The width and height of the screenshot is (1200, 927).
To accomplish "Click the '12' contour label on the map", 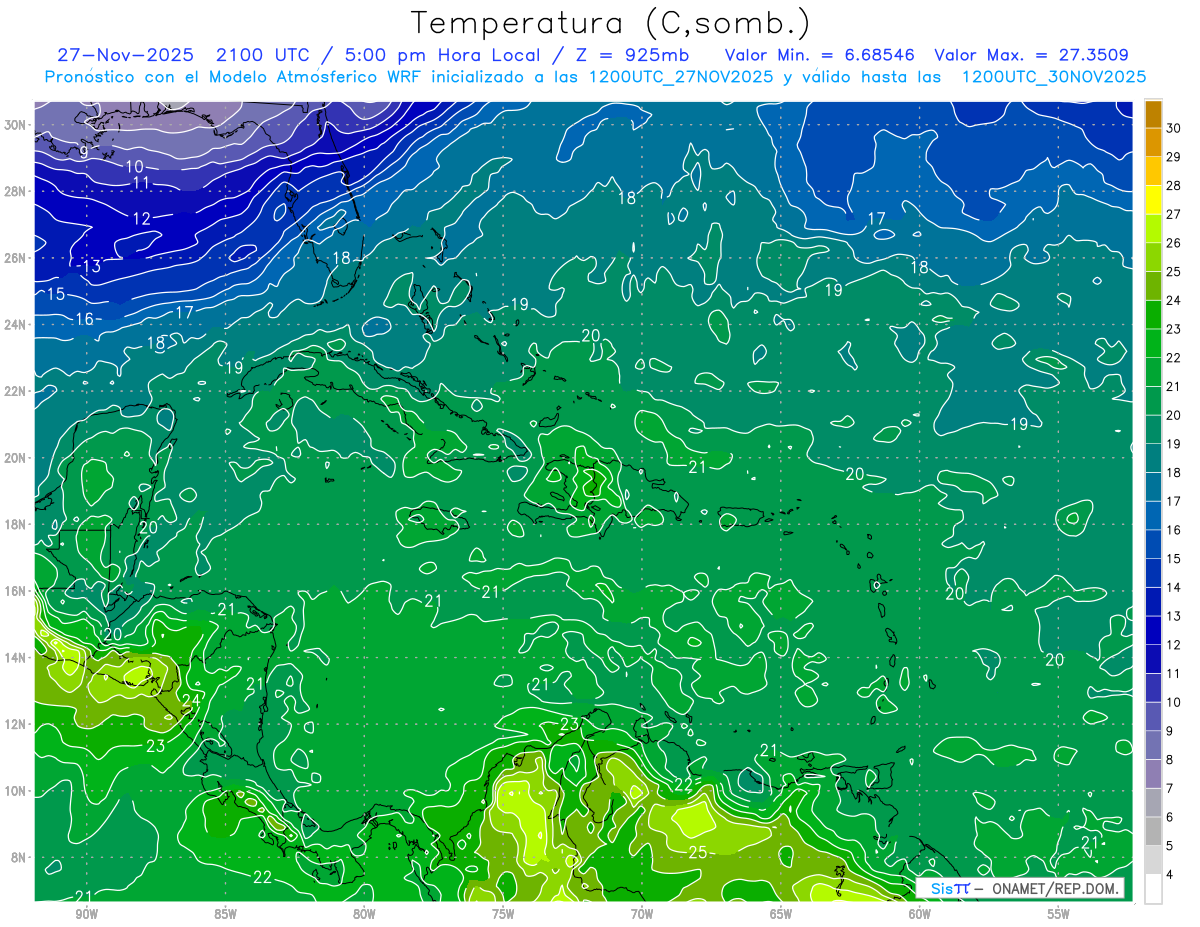I will [142, 219].
